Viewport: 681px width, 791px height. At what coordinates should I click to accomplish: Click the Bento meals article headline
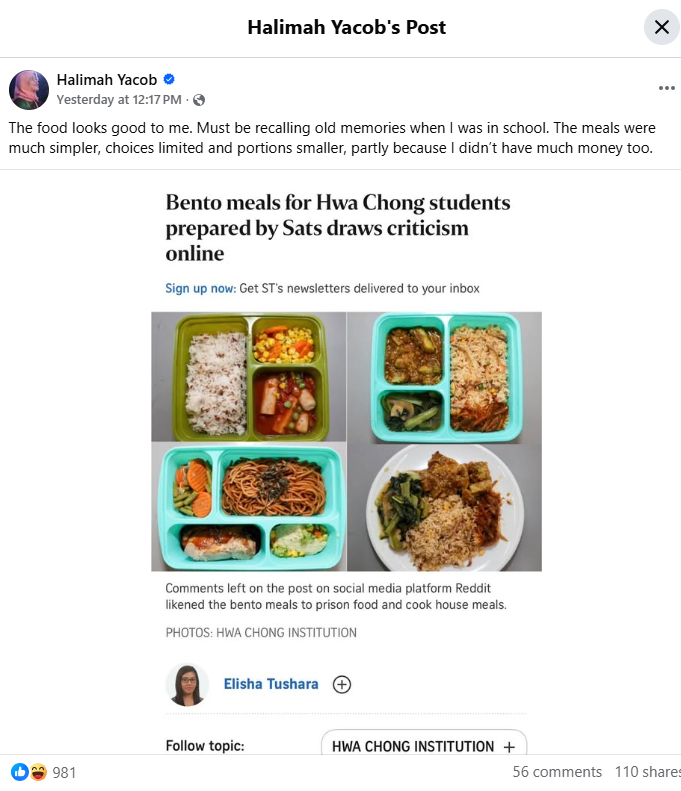338,228
